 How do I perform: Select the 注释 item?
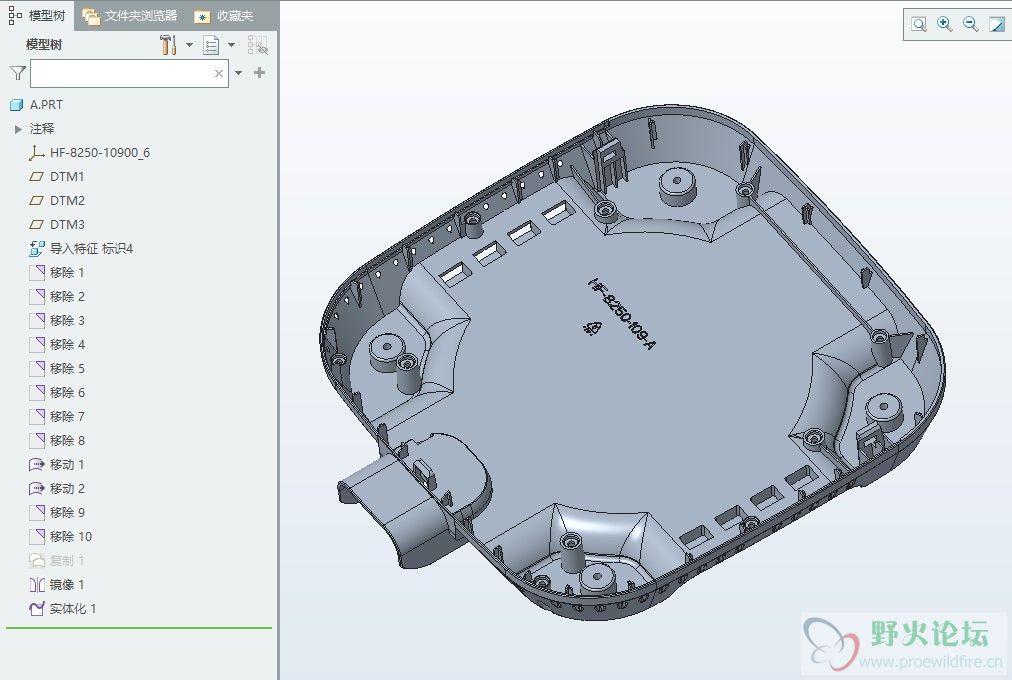pyautogui.click(x=42, y=128)
